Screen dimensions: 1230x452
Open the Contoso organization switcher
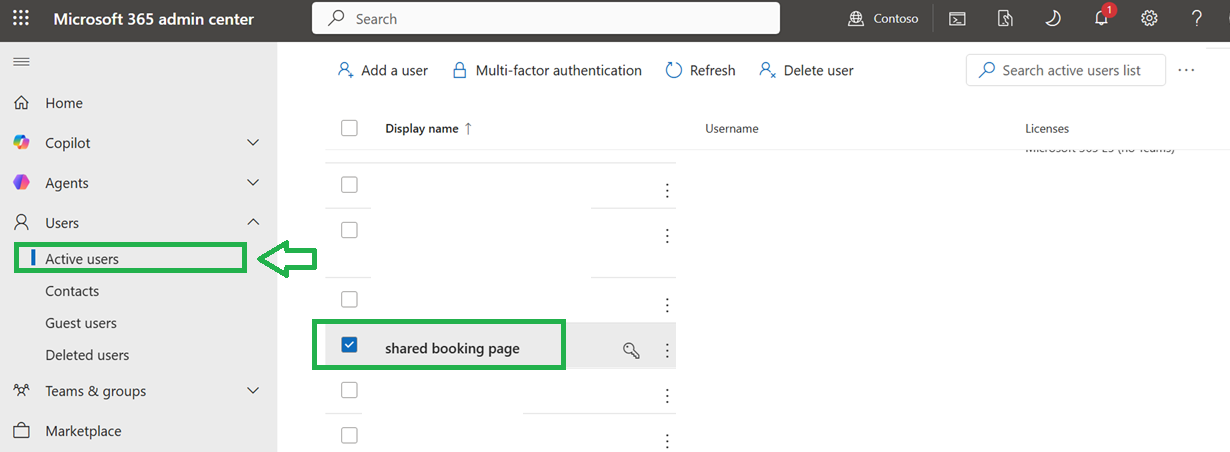pyautogui.click(x=883, y=19)
